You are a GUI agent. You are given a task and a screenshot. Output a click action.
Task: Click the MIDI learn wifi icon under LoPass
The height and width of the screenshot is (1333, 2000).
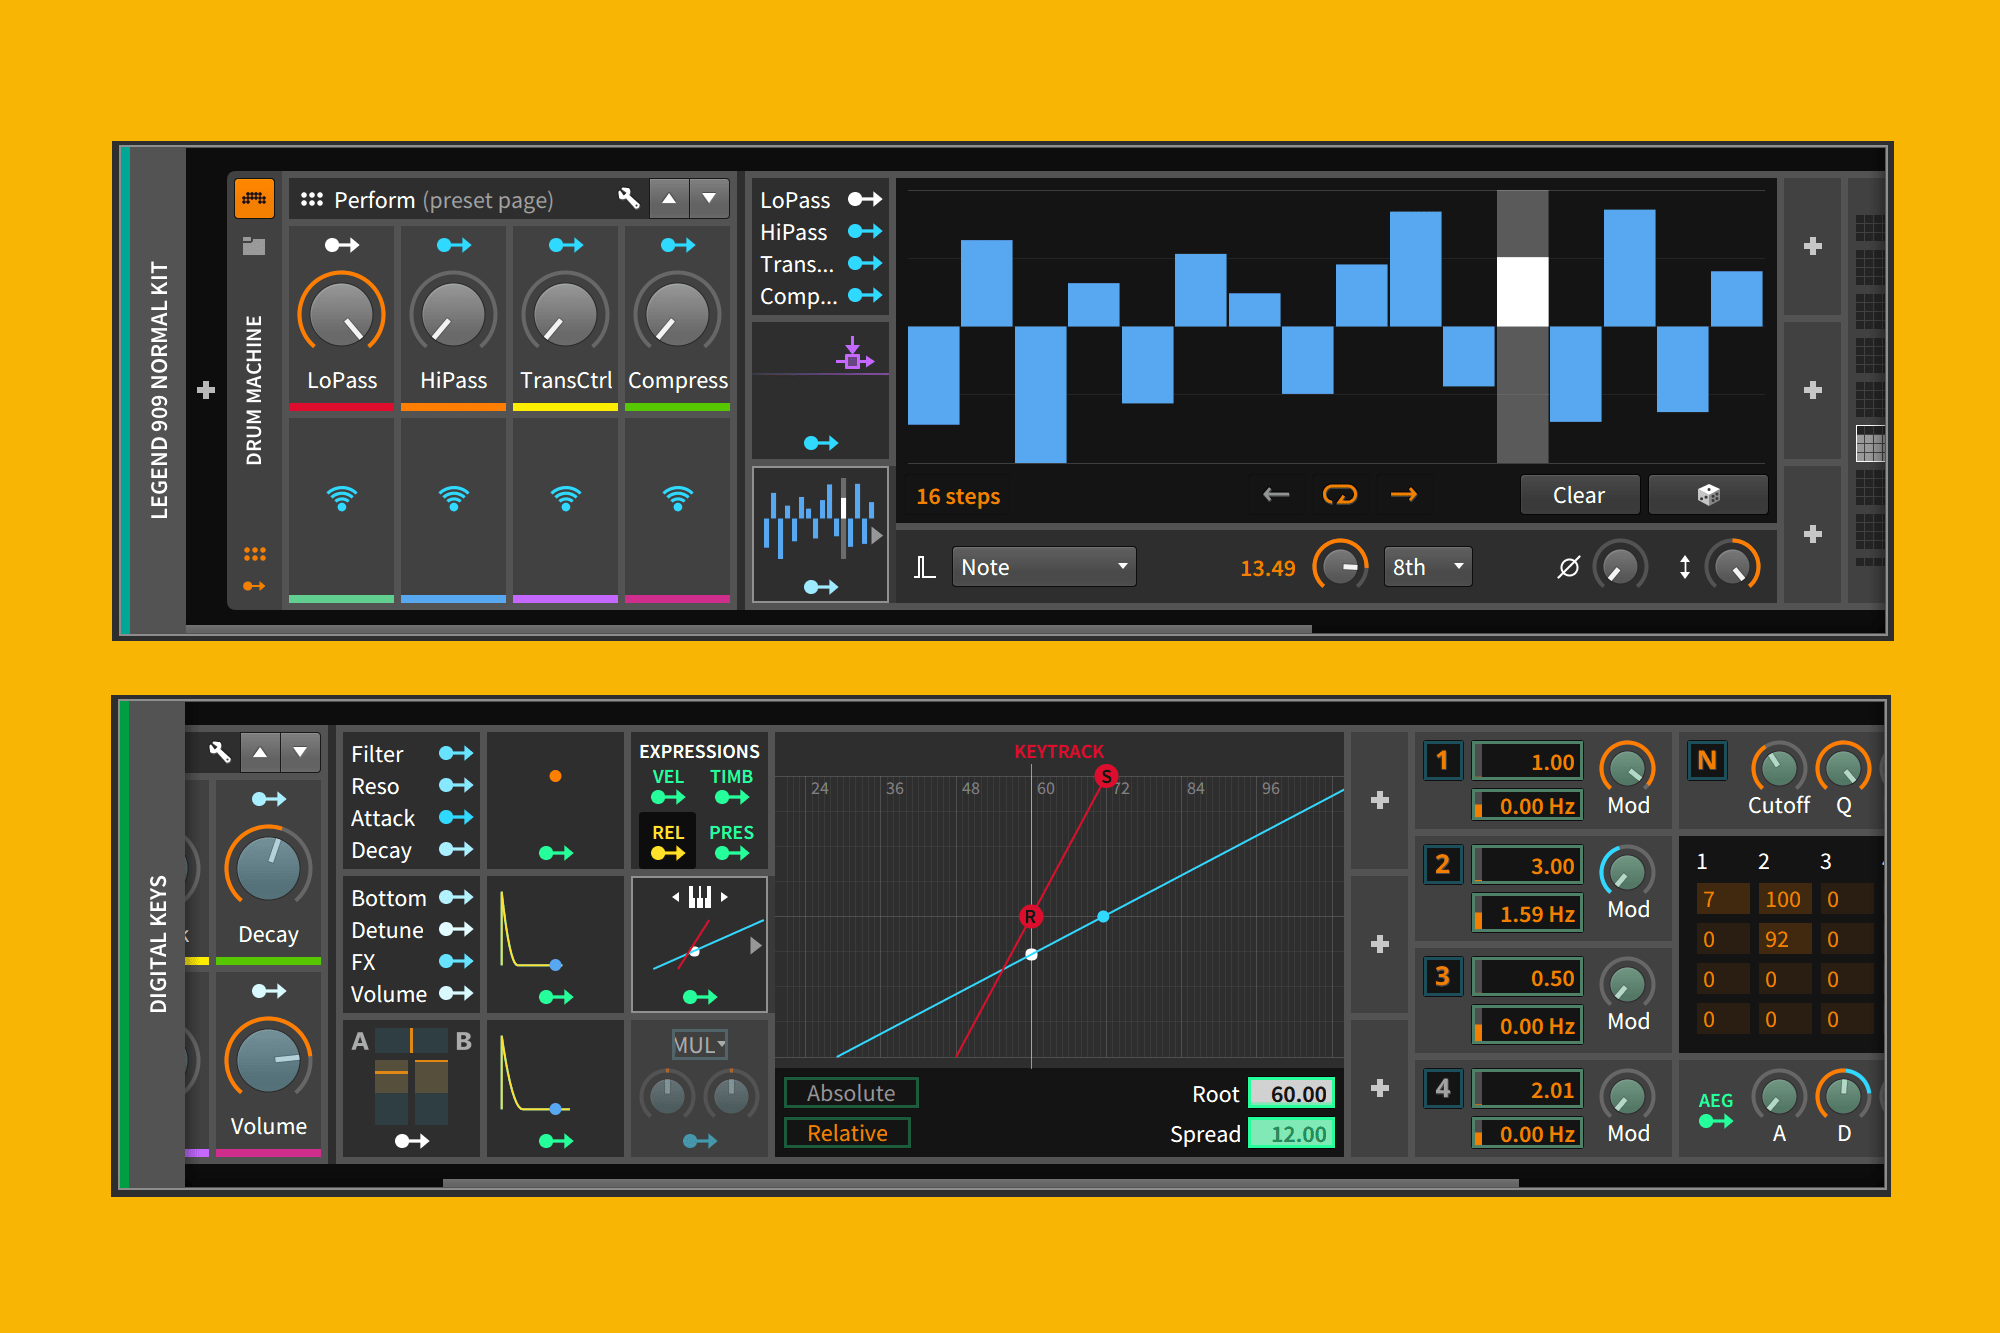point(341,494)
